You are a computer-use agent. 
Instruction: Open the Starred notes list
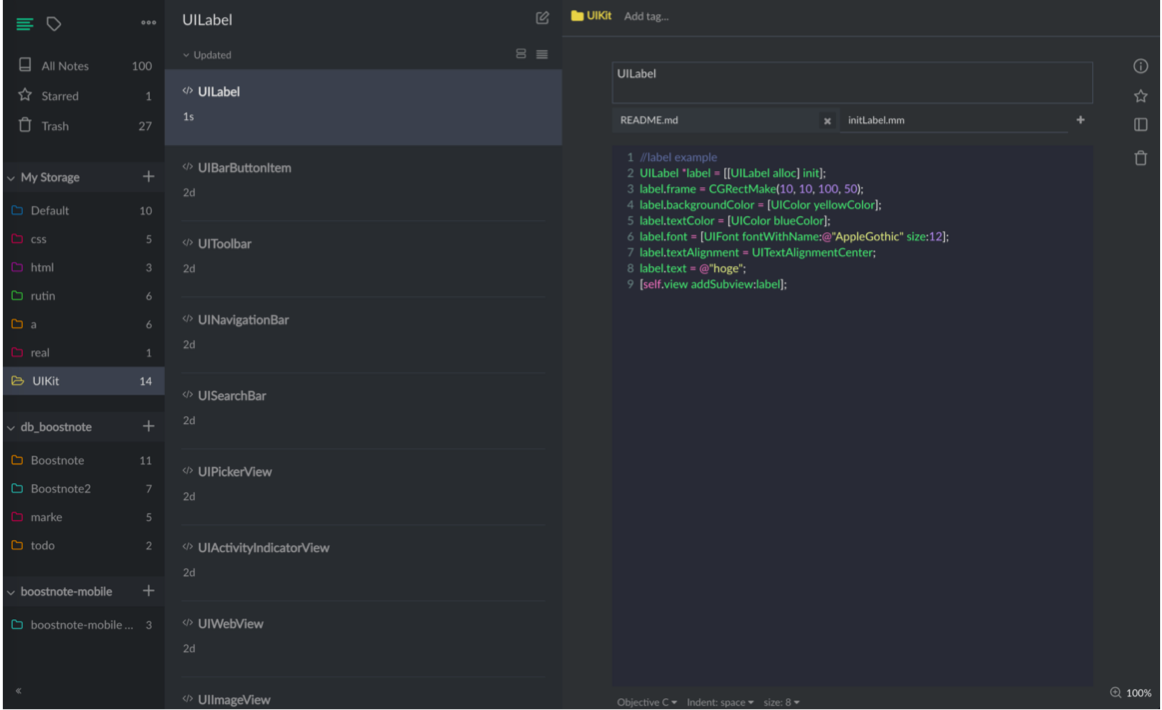click(x=59, y=96)
